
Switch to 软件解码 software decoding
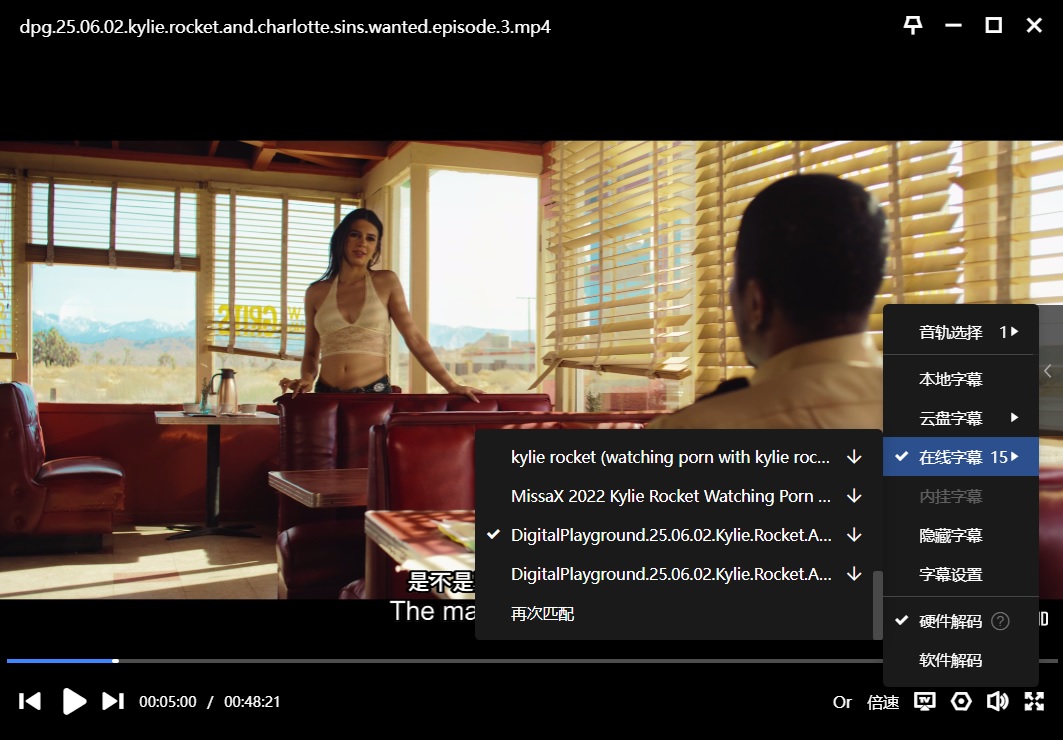click(x=950, y=661)
